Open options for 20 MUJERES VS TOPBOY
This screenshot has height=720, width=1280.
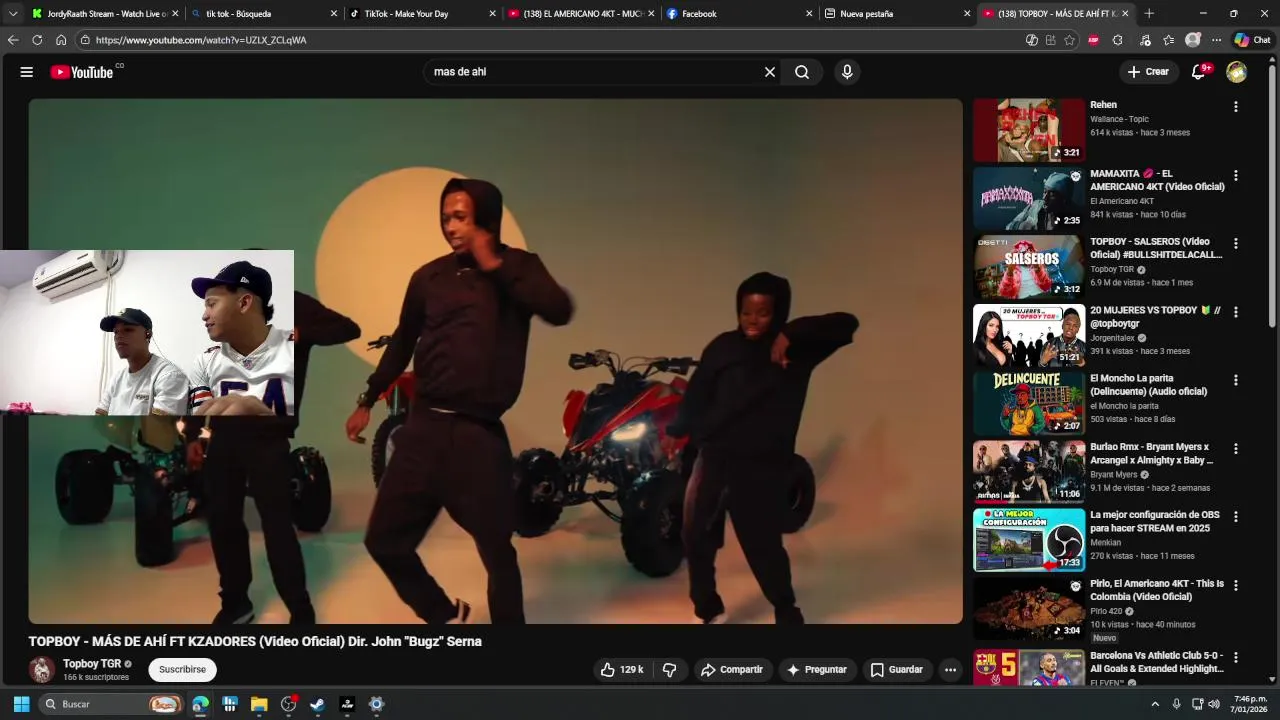(x=1235, y=312)
